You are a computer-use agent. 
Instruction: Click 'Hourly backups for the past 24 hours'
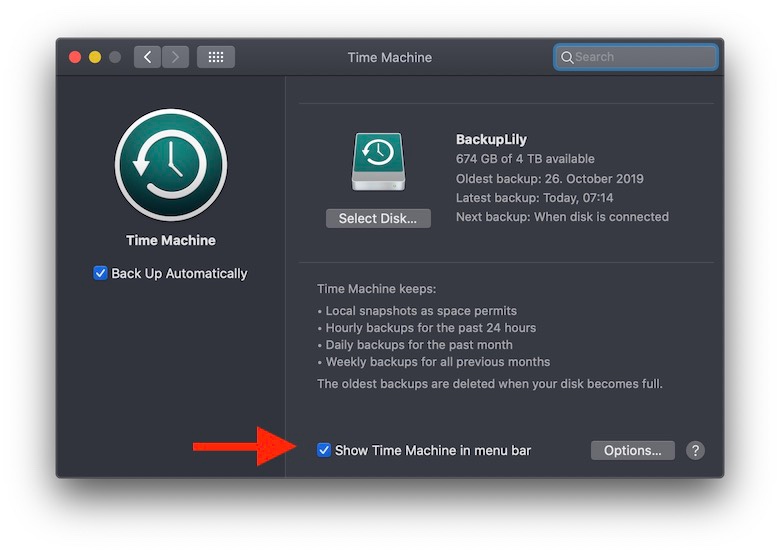[x=430, y=328]
